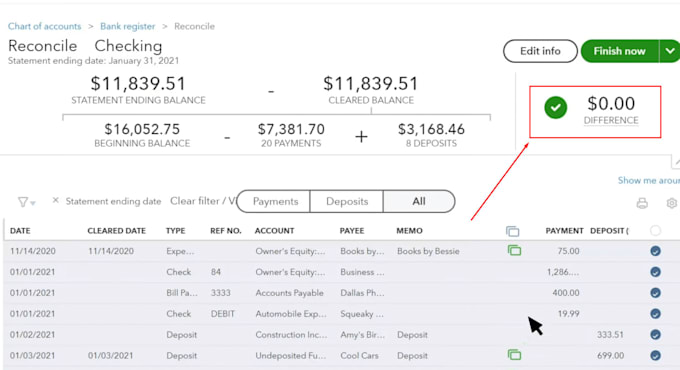The height and width of the screenshot is (370, 680).
Task: Click the green checkmark difference icon
Action: (556, 108)
